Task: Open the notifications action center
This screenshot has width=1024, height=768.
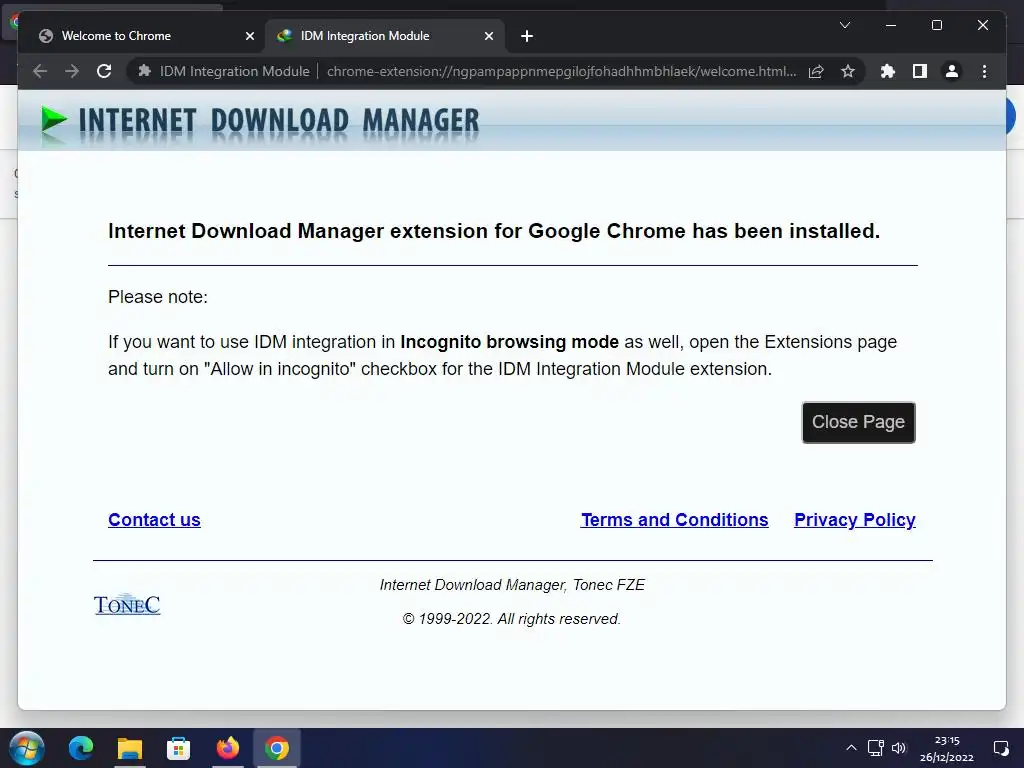Action: (x=1000, y=748)
